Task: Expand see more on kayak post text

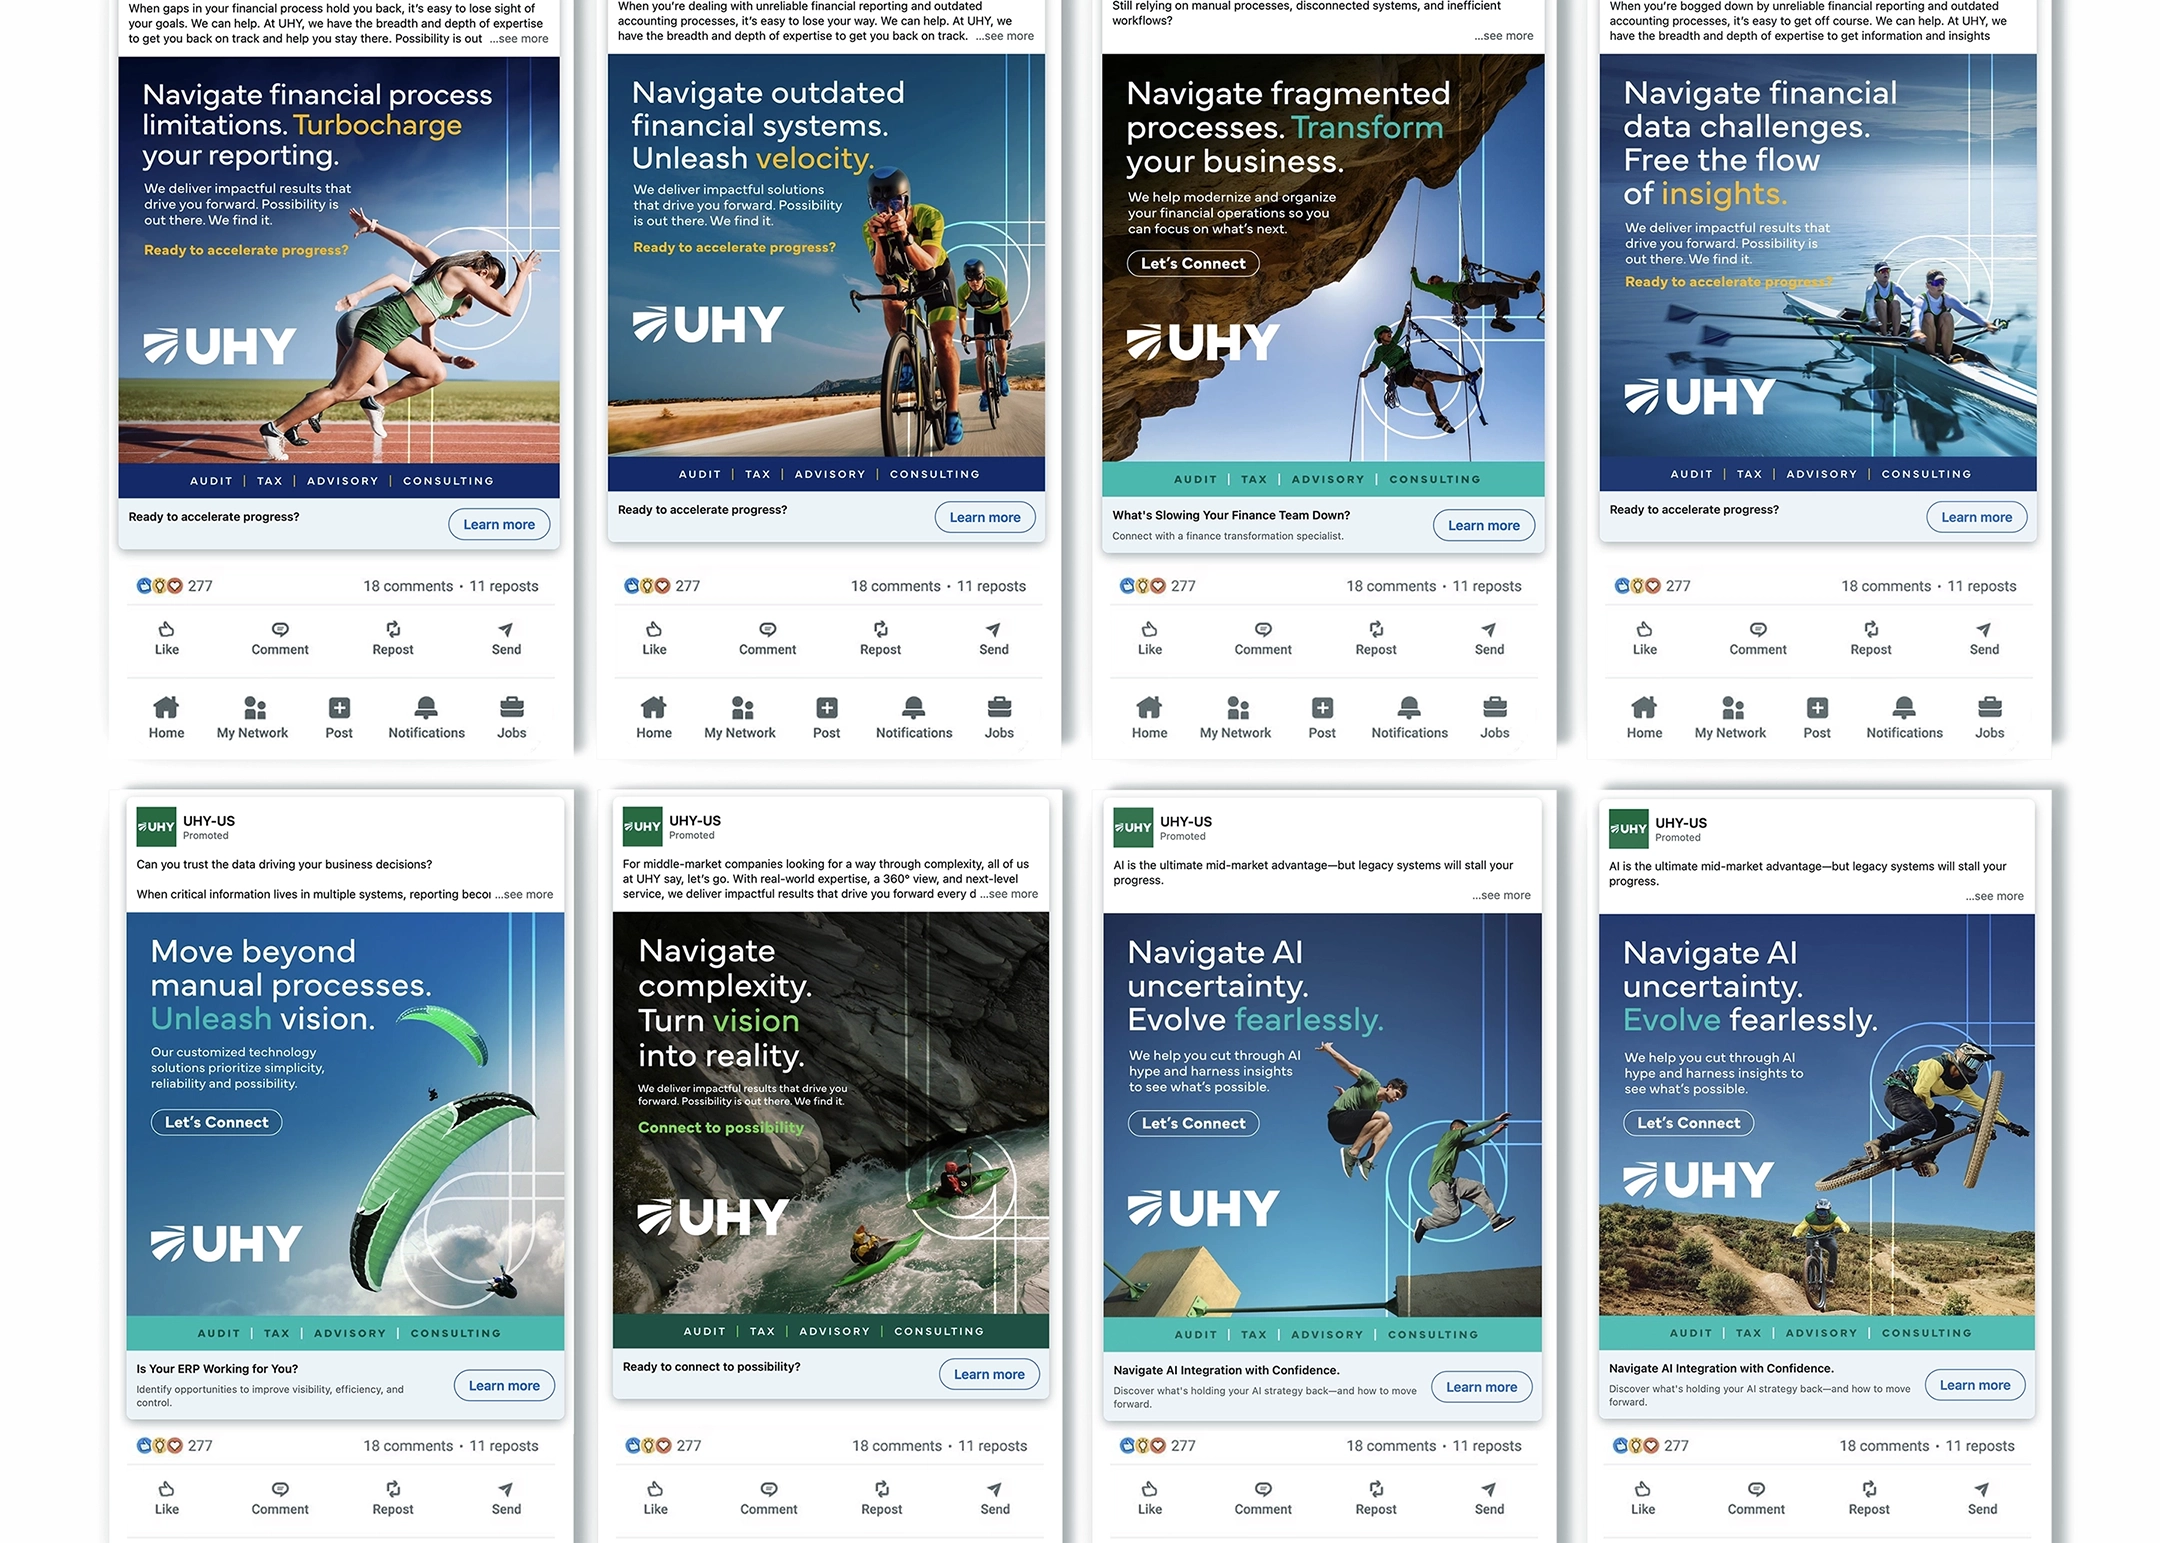Action: (x=1009, y=894)
